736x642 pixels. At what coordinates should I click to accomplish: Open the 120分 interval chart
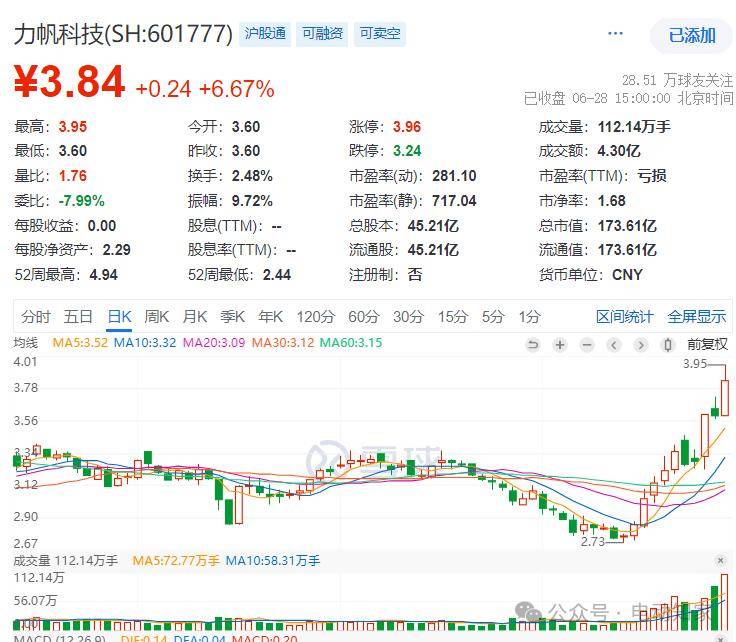click(x=315, y=317)
